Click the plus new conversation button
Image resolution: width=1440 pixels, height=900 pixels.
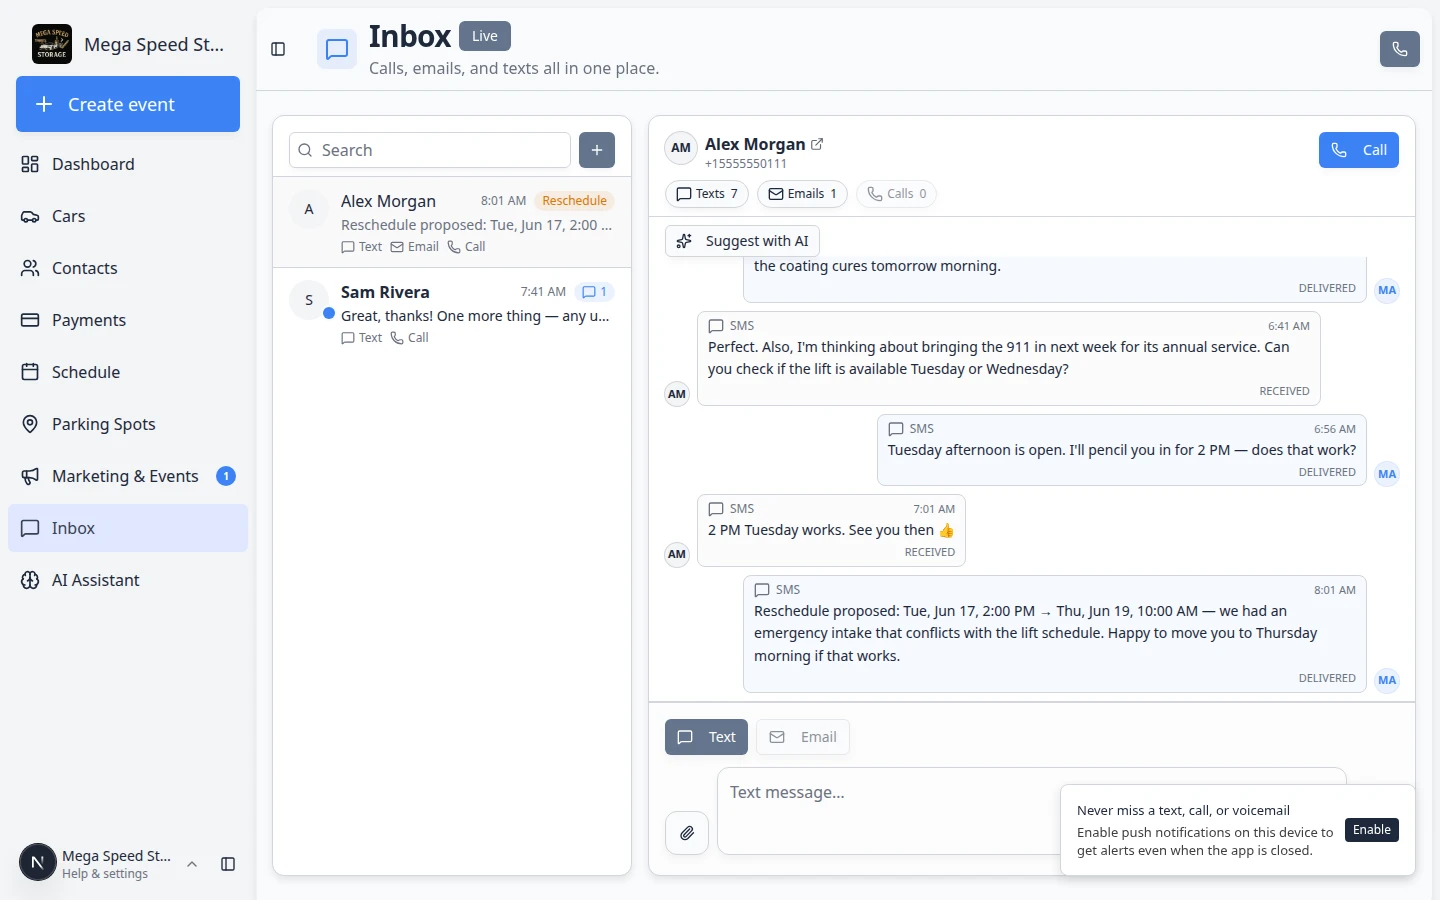pyautogui.click(x=597, y=150)
